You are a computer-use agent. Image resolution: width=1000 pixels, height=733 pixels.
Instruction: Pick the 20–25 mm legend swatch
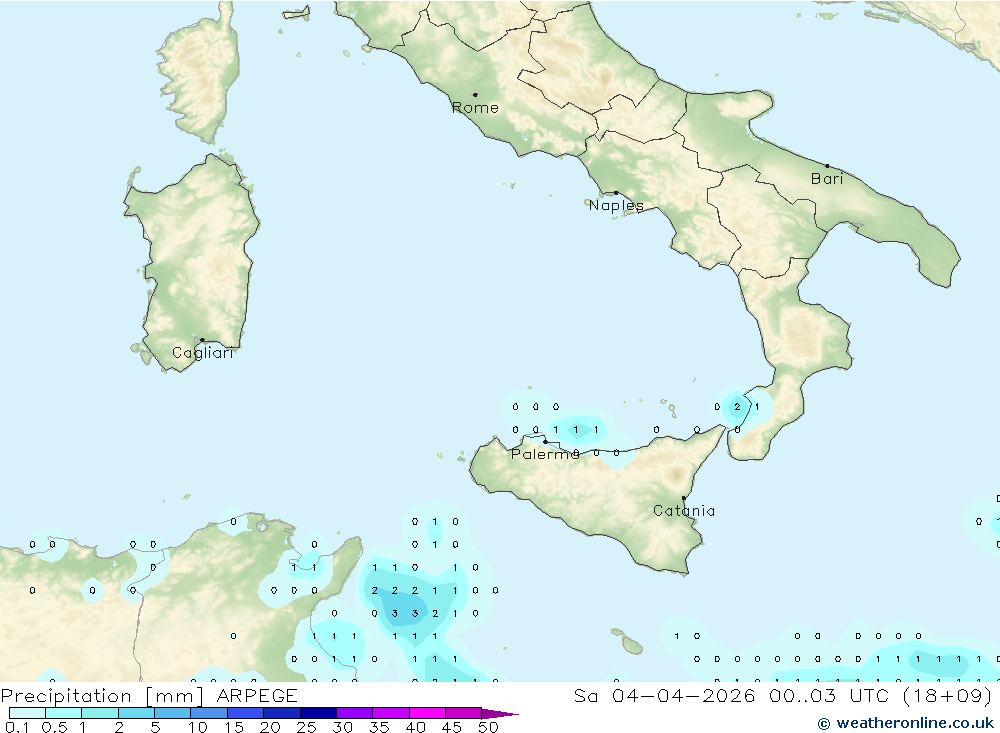pyautogui.click(x=281, y=713)
